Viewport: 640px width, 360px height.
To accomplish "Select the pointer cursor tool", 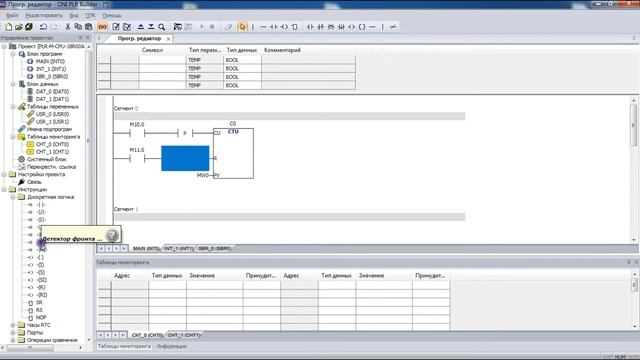I will 243,27.
